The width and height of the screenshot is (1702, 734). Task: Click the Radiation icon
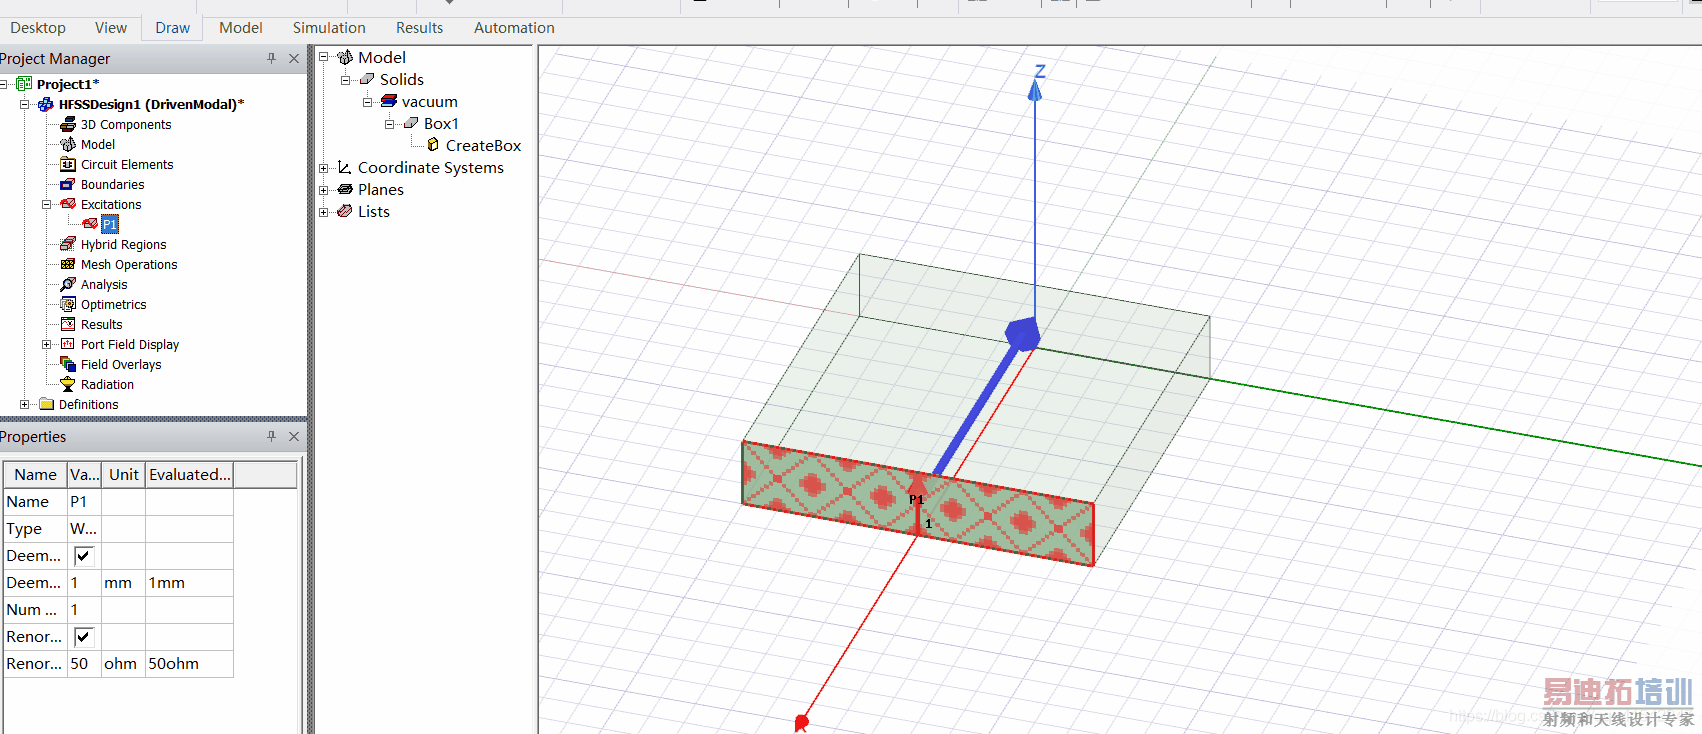coord(68,384)
